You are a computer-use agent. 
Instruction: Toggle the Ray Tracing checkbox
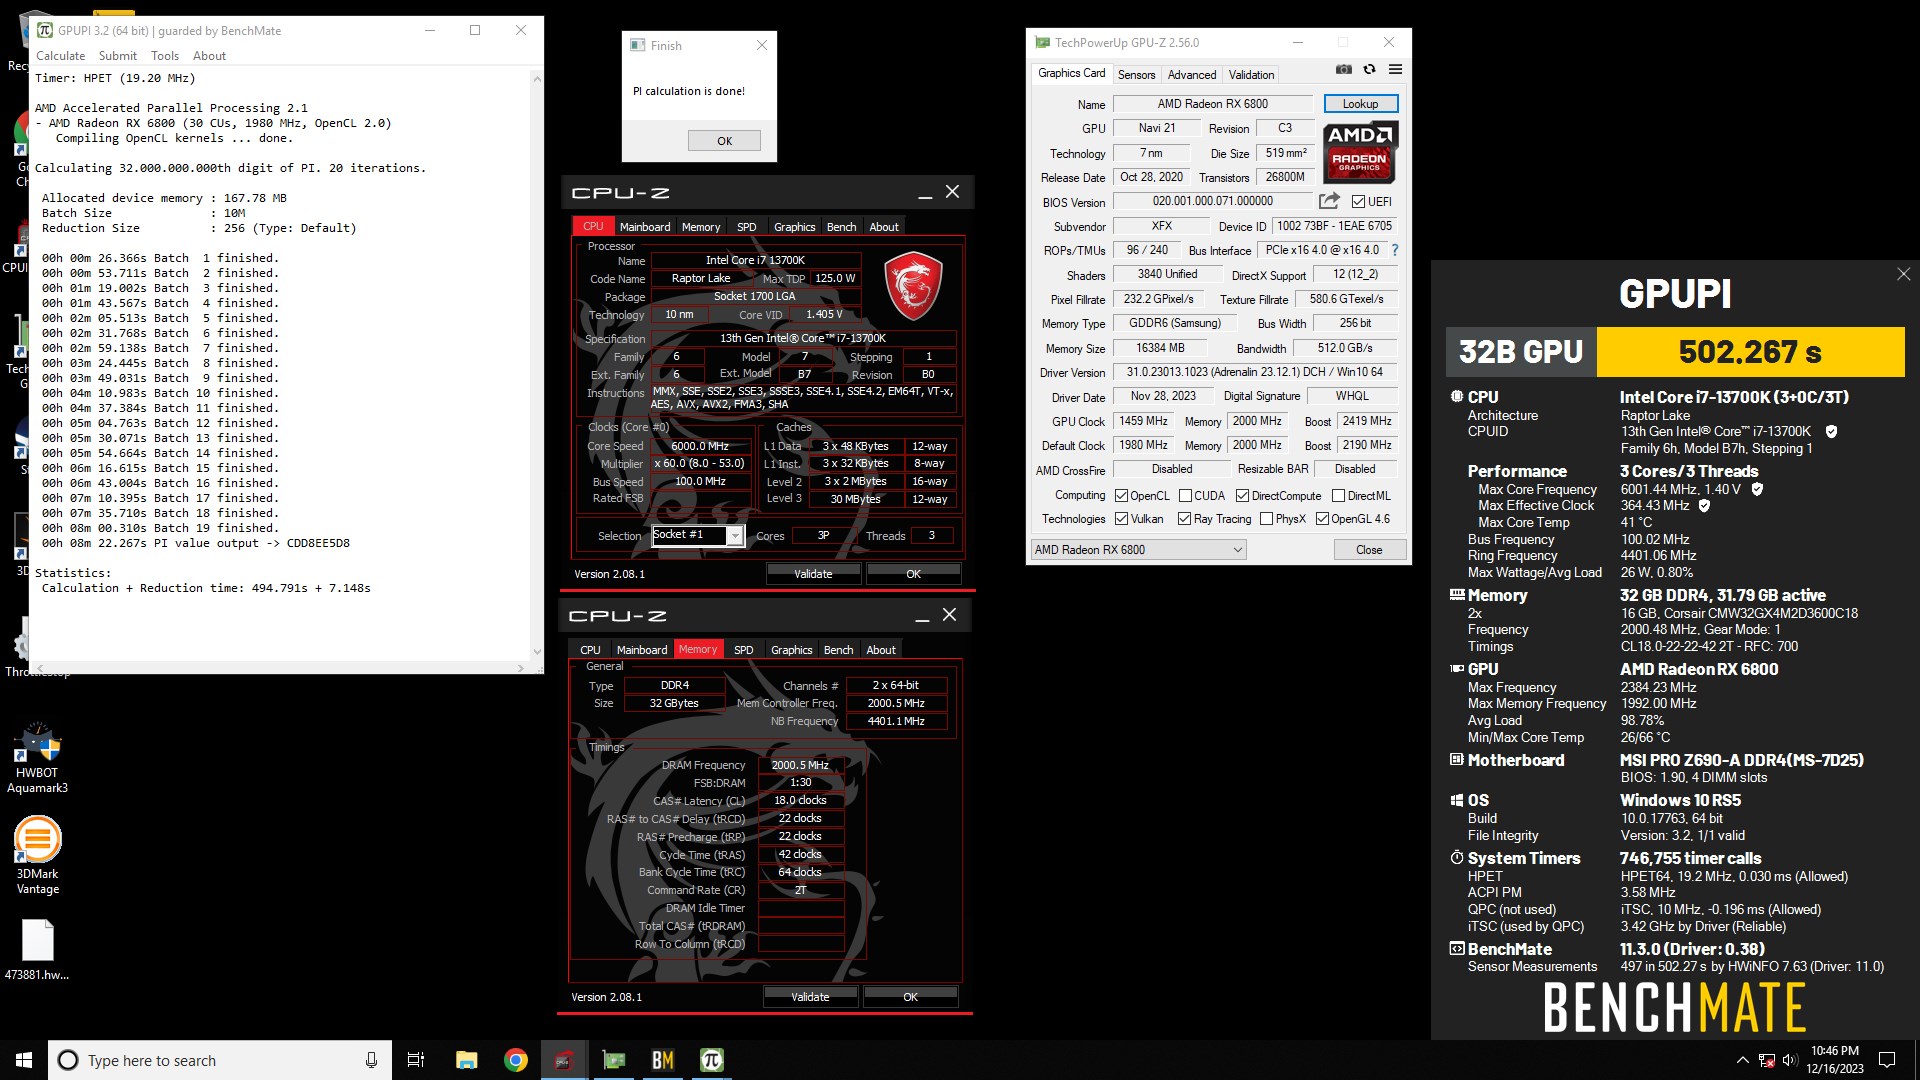click(x=1184, y=519)
